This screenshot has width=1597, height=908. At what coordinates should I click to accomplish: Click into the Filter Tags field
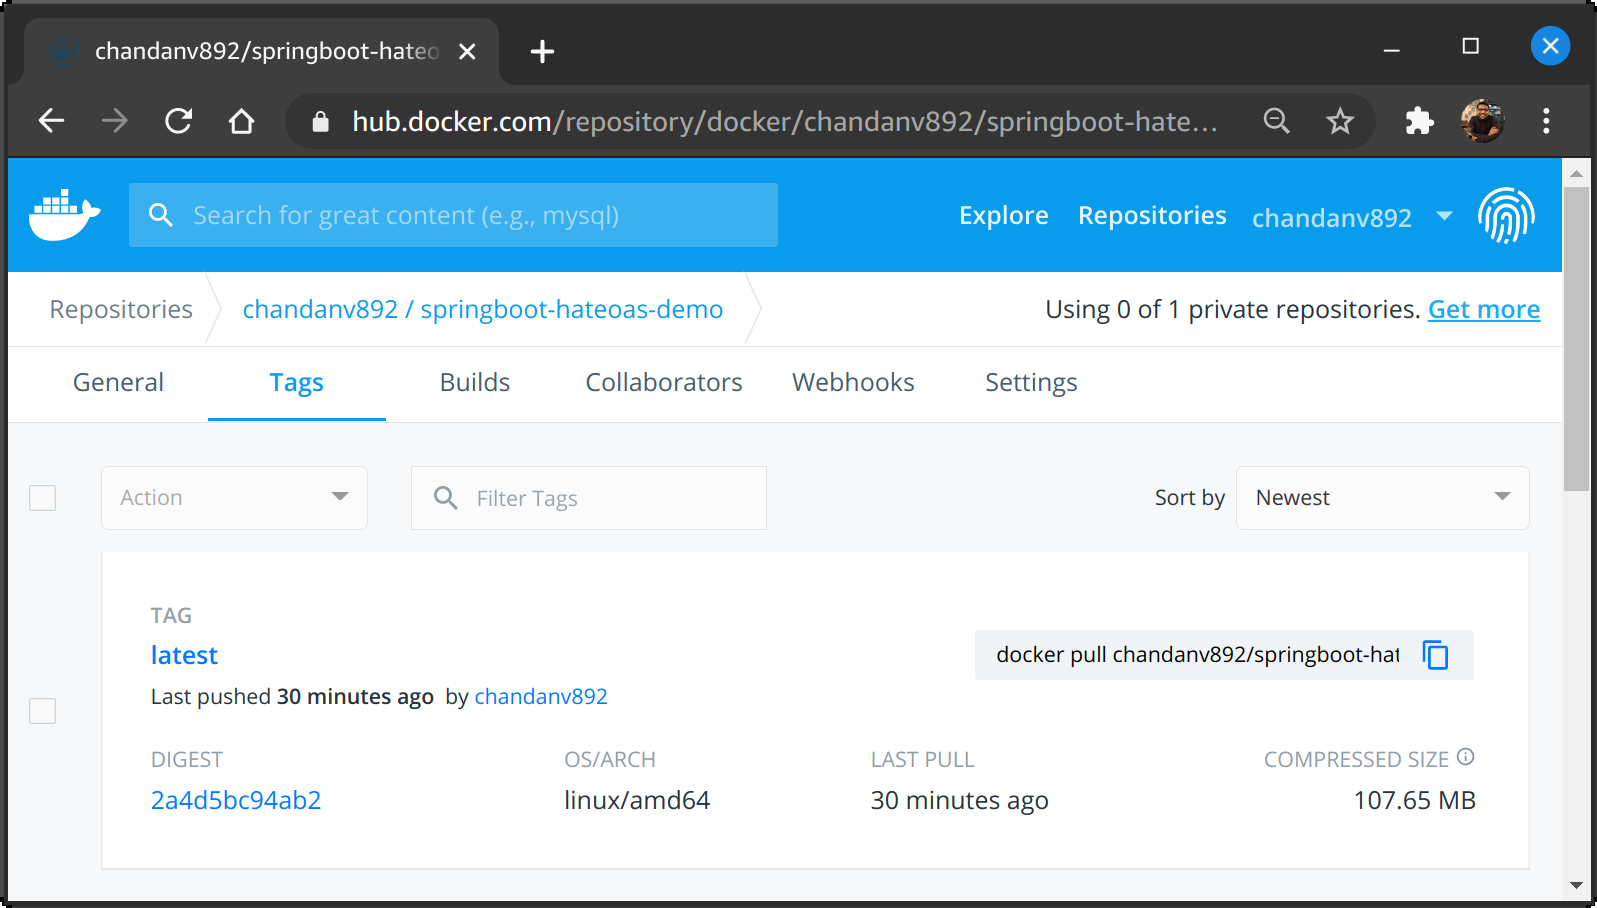click(589, 497)
